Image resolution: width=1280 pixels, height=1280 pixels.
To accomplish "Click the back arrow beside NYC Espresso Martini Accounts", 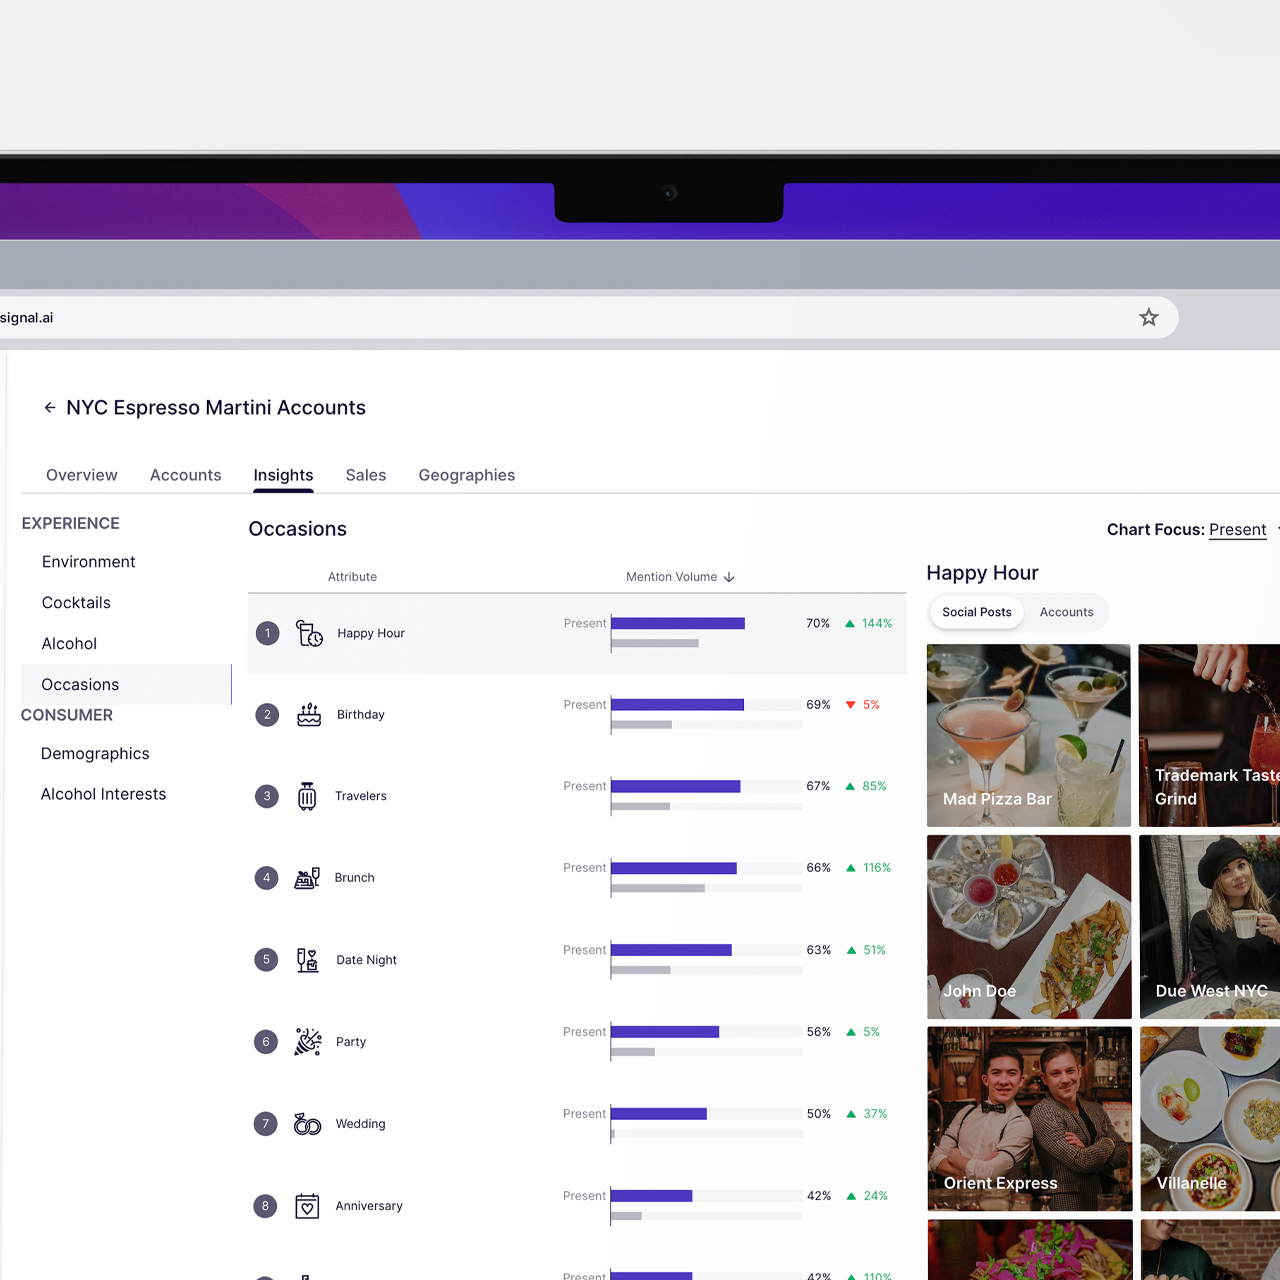I will point(50,408).
